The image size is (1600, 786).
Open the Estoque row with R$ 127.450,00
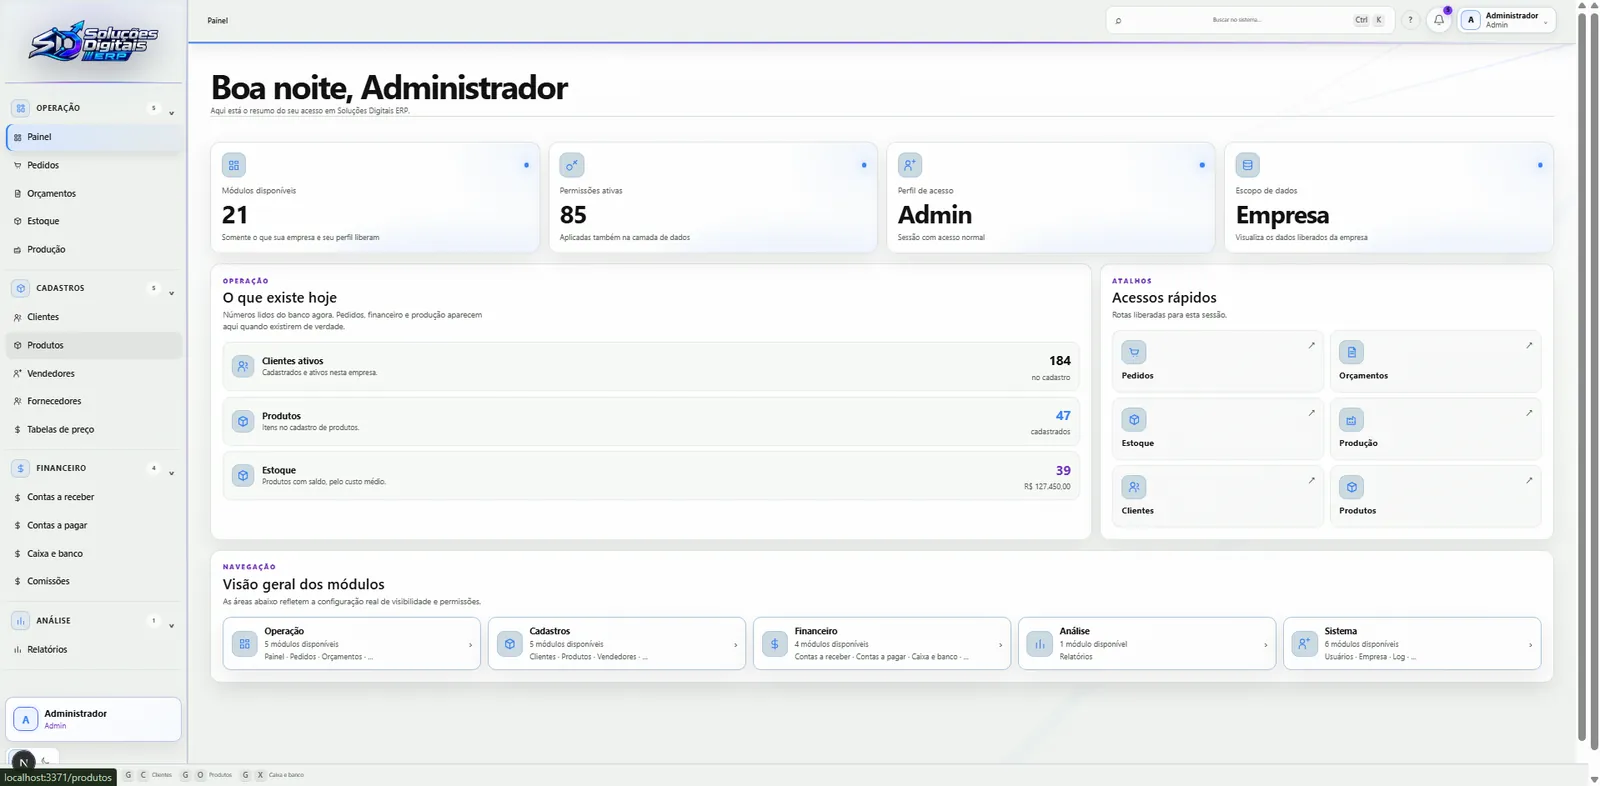[651, 476]
